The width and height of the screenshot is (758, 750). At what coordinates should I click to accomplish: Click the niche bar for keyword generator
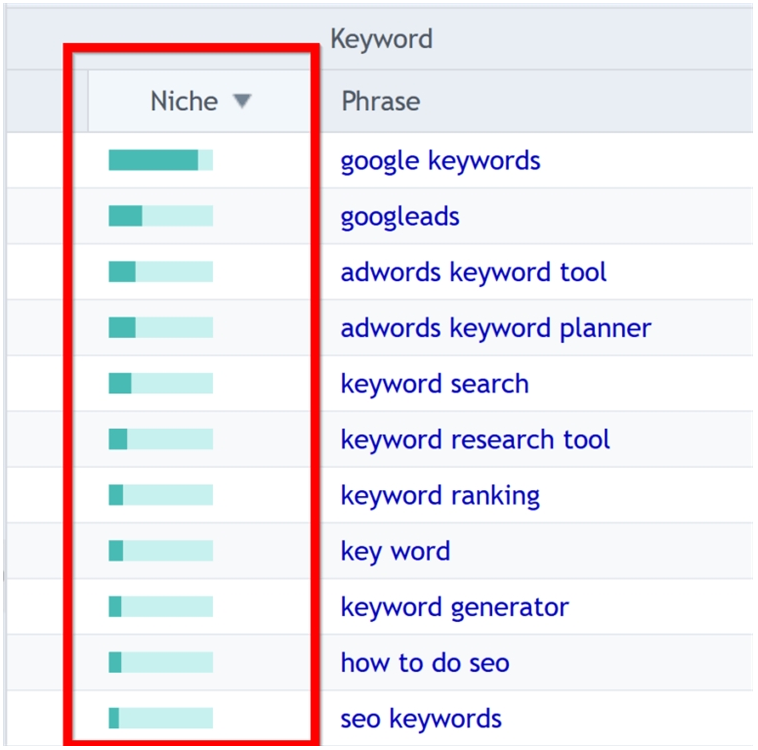click(x=160, y=606)
